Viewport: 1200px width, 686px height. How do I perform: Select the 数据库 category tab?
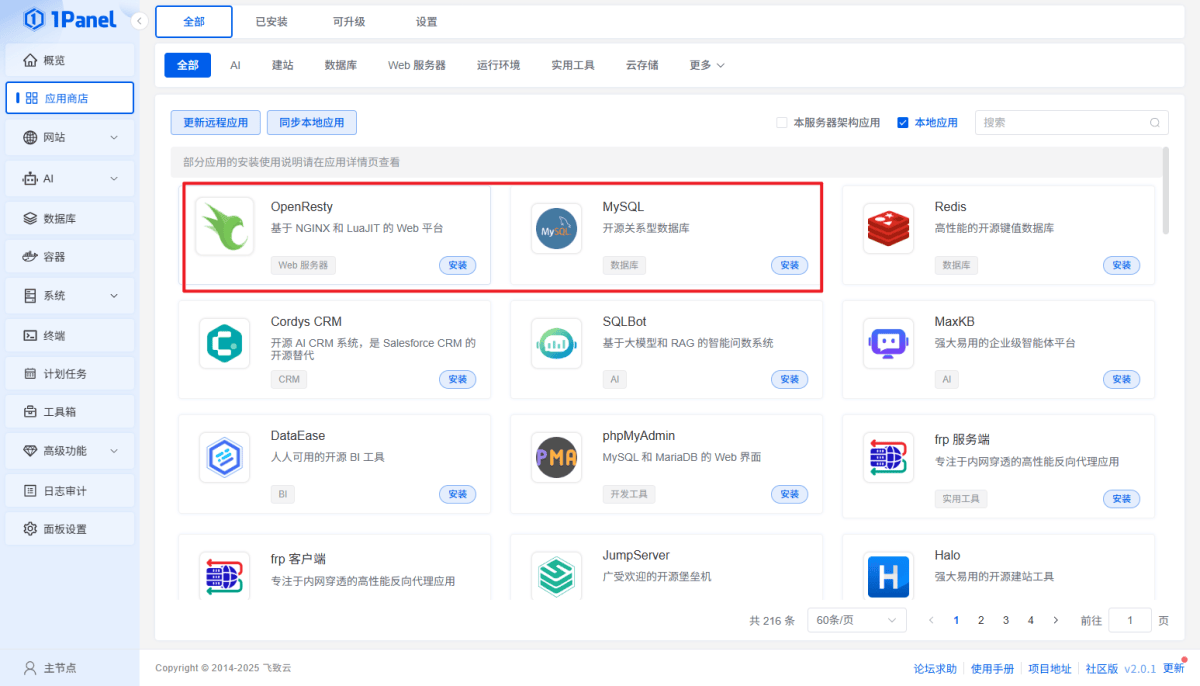[341, 65]
